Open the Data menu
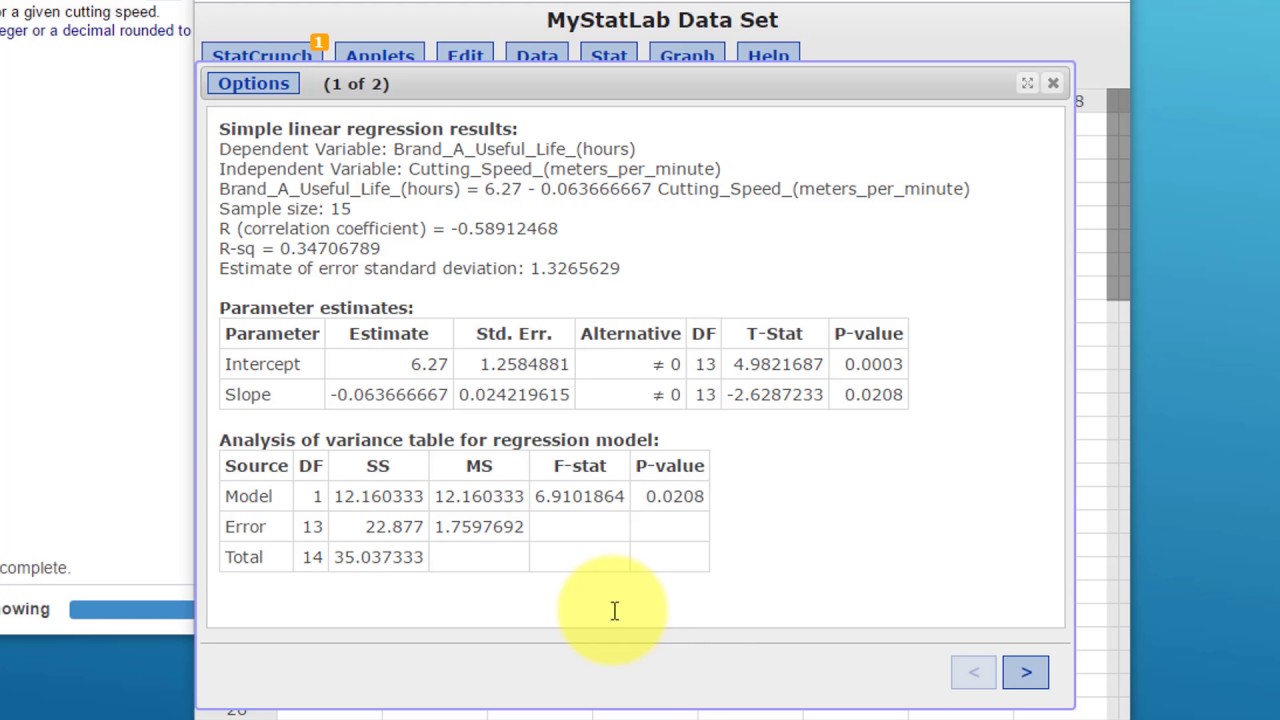The image size is (1280, 720). [x=537, y=55]
